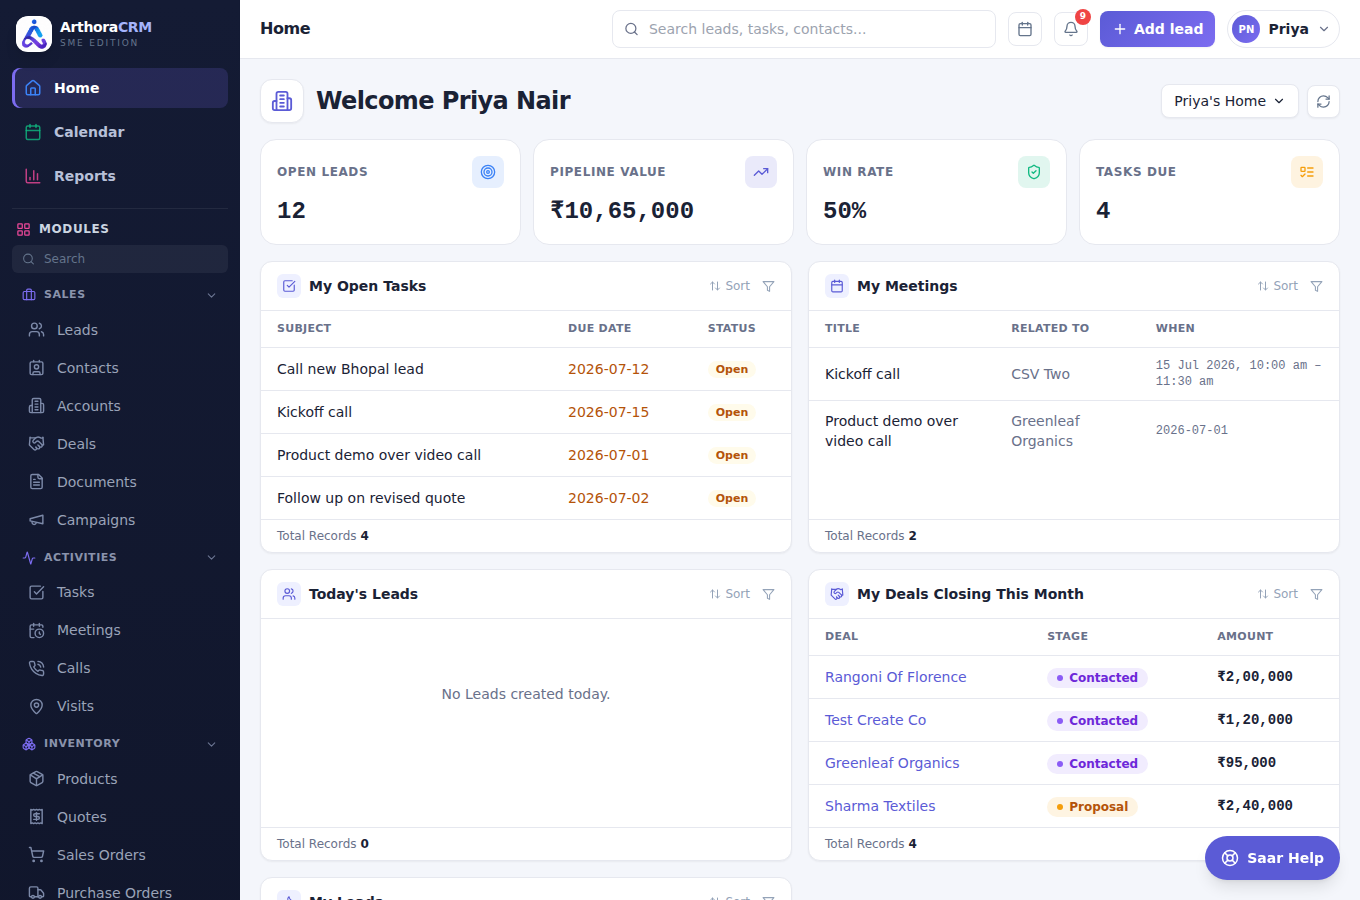The image size is (1360, 900).
Task: Open the Meetings module
Action: pyautogui.click(x=120, y=630)
